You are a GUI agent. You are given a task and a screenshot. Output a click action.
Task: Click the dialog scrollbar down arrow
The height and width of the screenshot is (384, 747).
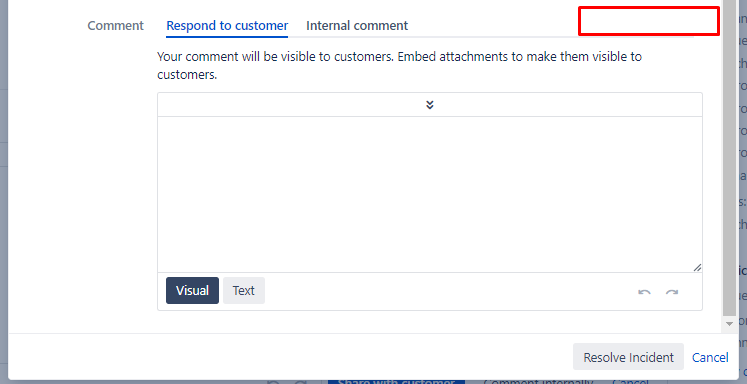[729, 323]
